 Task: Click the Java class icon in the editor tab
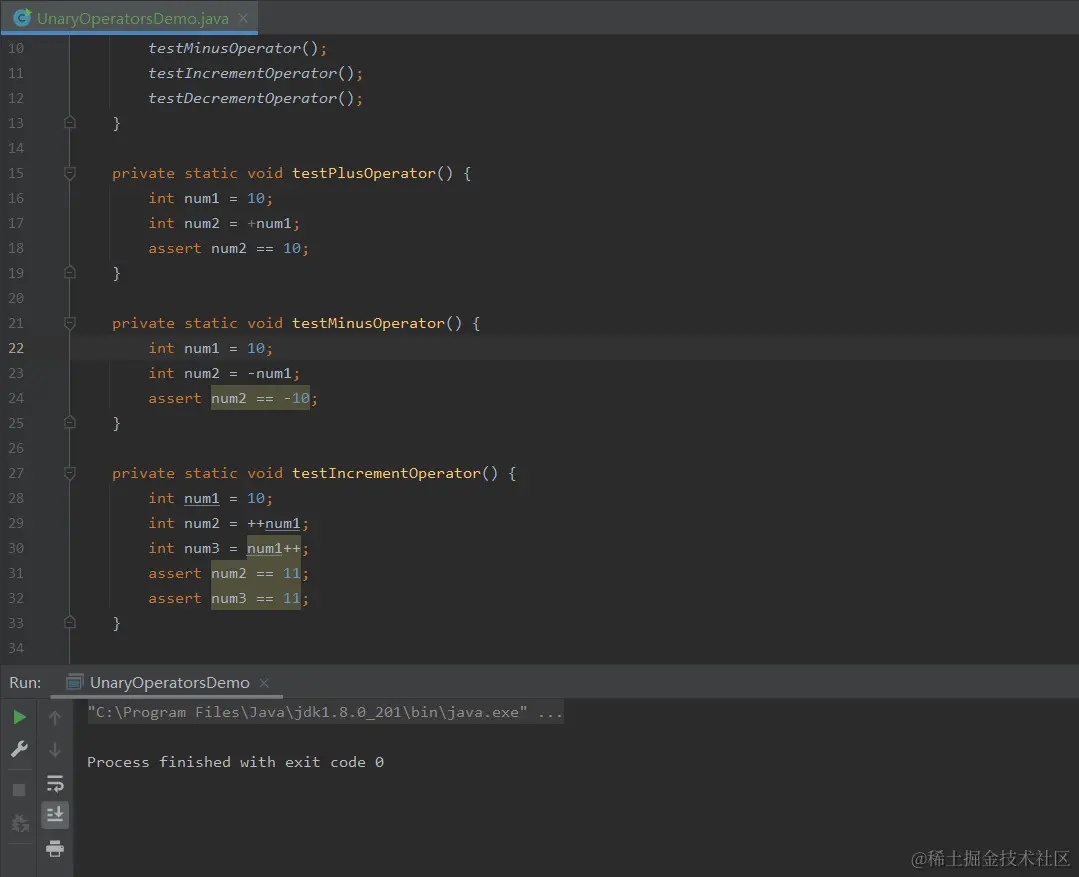(x=21, y=18)
